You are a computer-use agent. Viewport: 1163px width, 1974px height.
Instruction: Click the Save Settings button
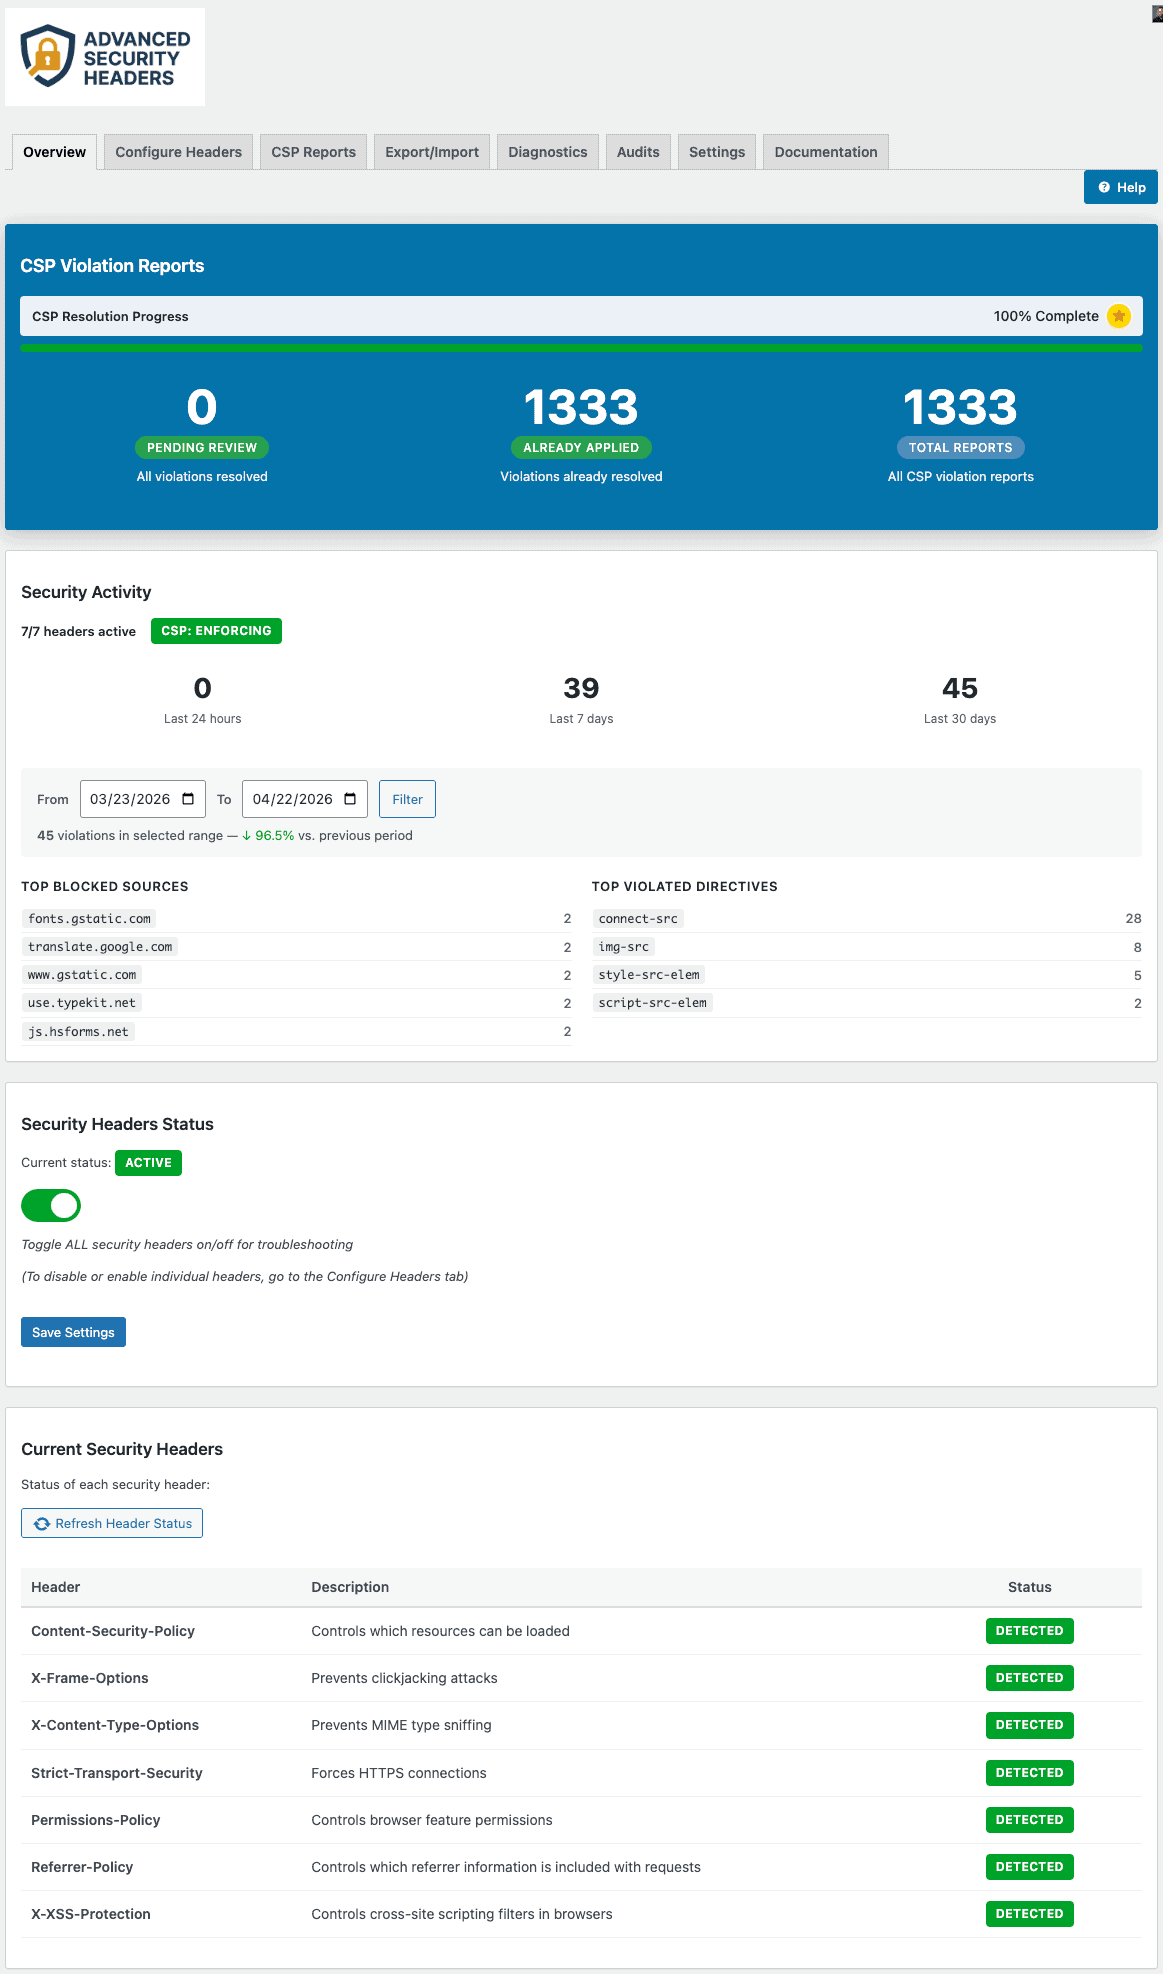(73, 1332)
